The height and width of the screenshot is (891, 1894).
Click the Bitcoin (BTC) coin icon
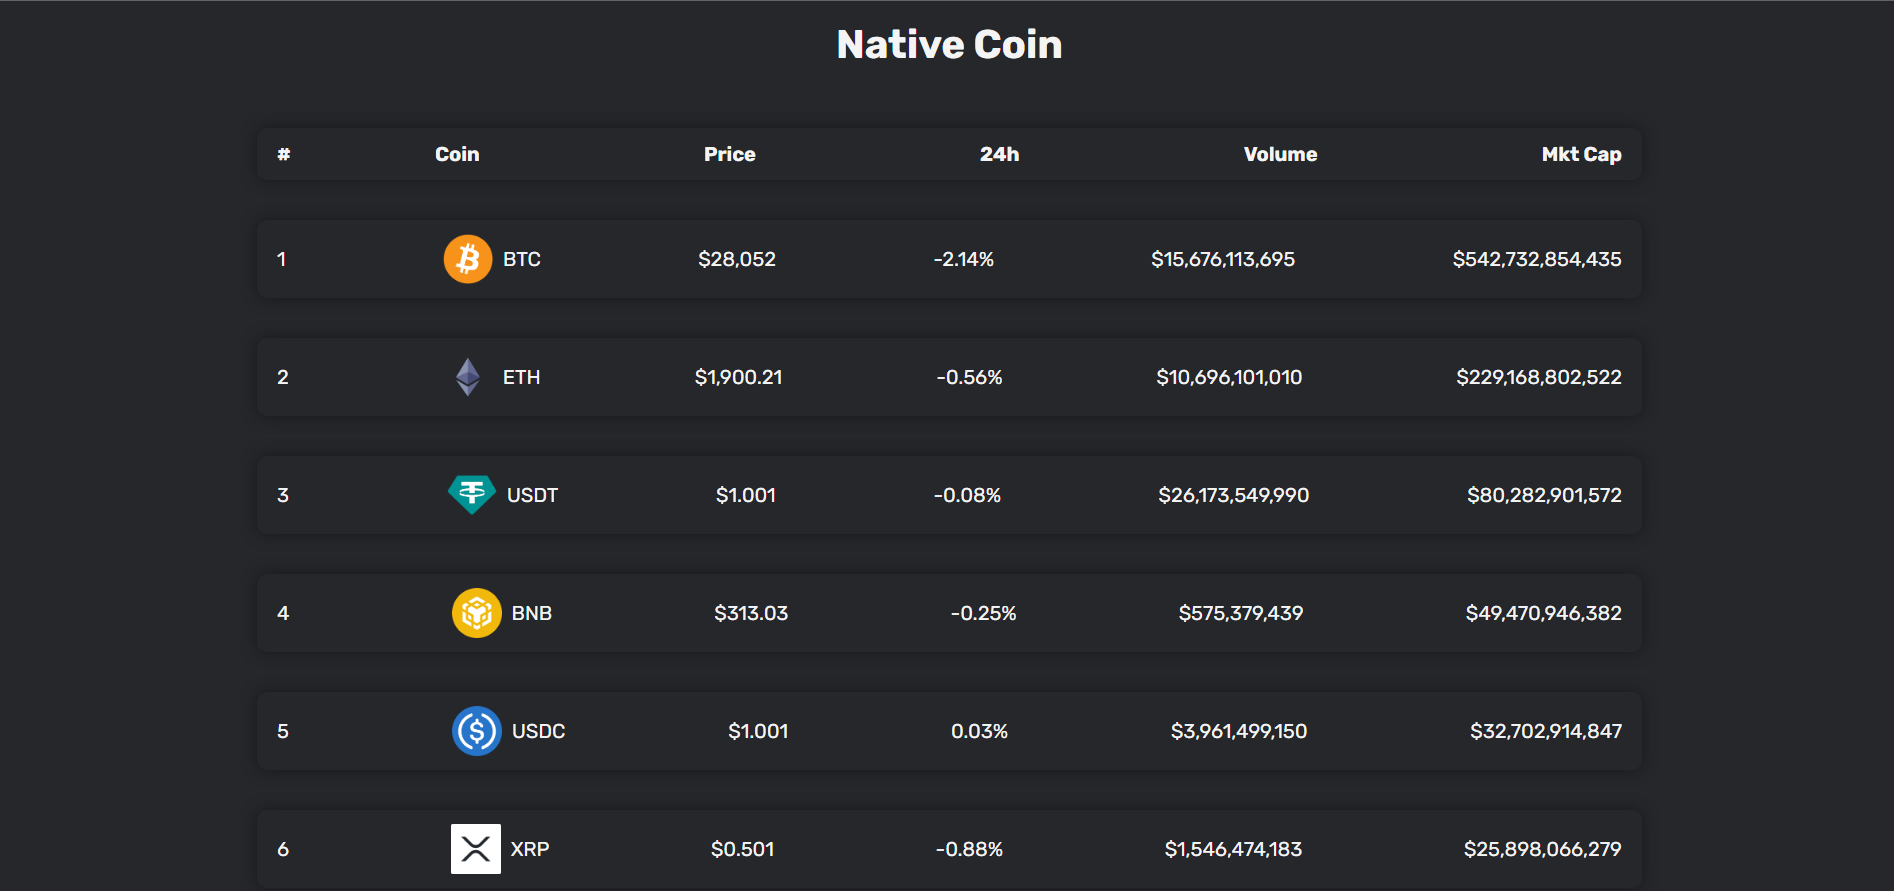[467, 258]
